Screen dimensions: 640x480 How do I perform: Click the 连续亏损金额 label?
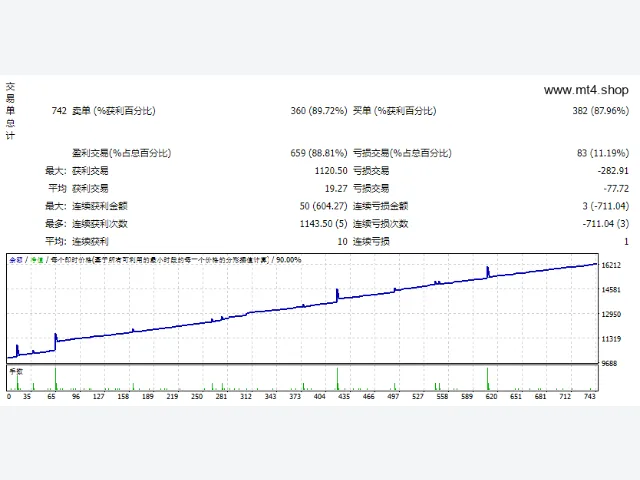point(380,206)
